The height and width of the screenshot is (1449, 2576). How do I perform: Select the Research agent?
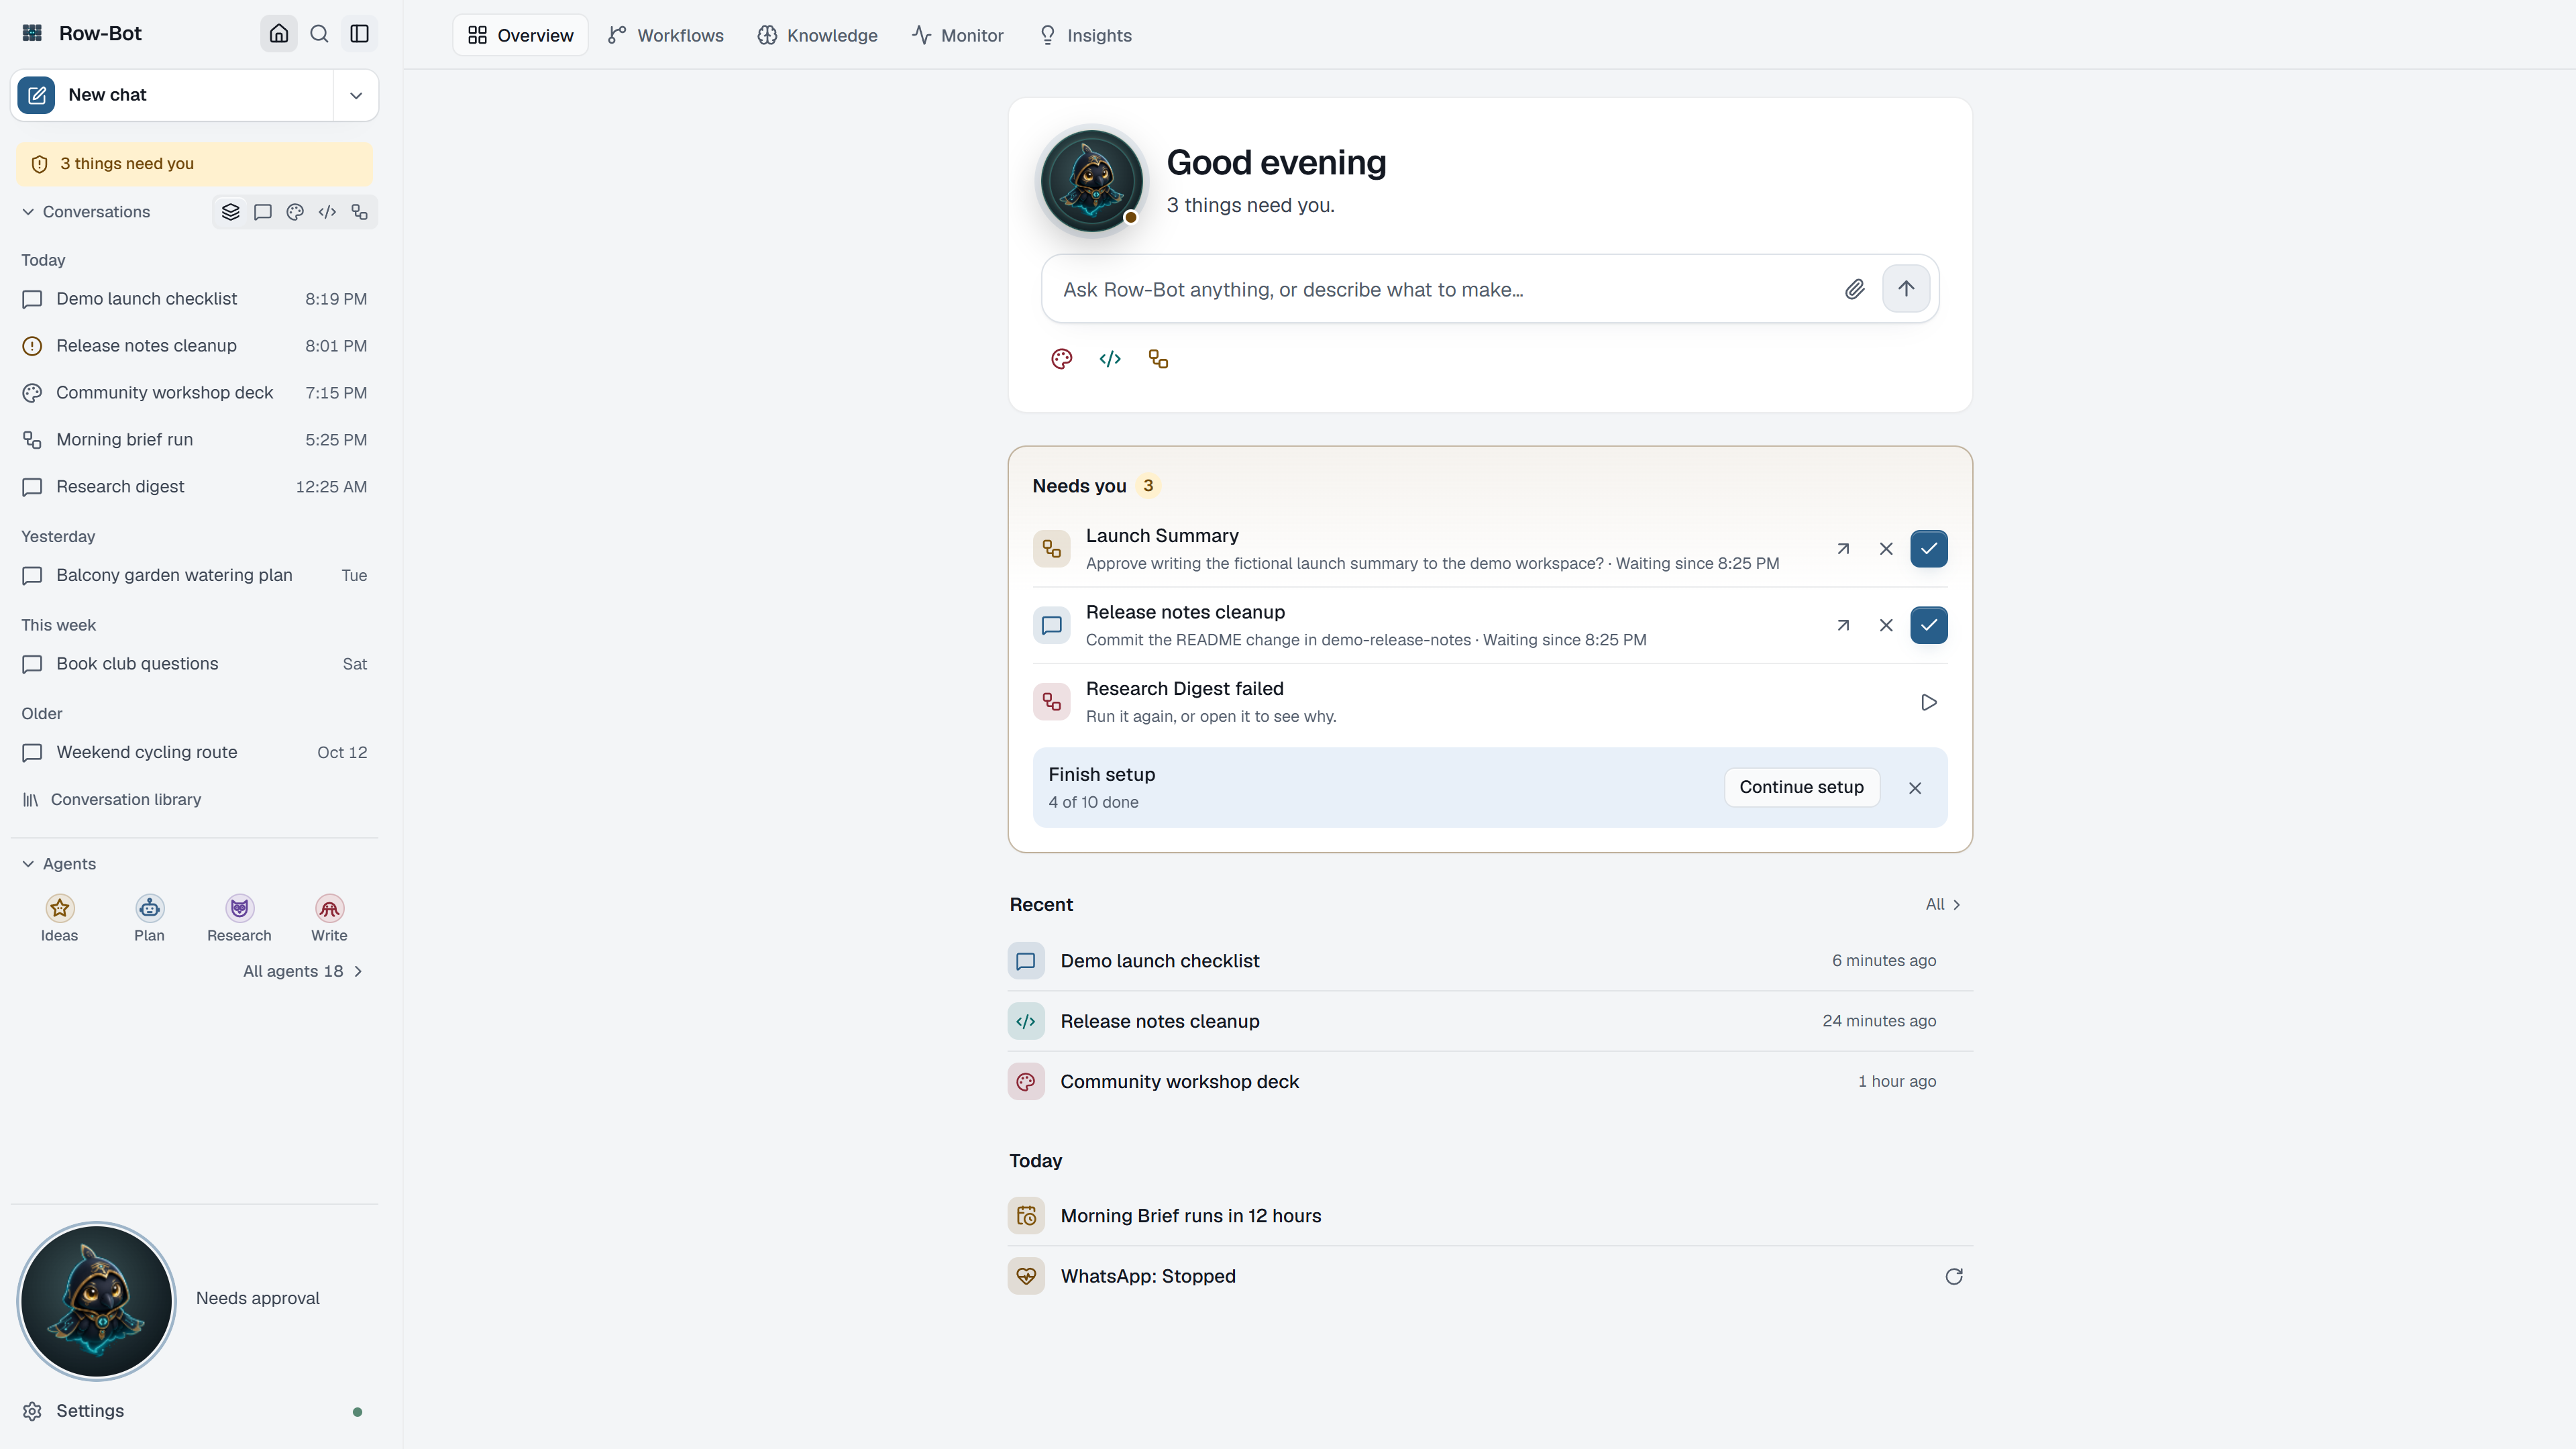click(239, 918)
